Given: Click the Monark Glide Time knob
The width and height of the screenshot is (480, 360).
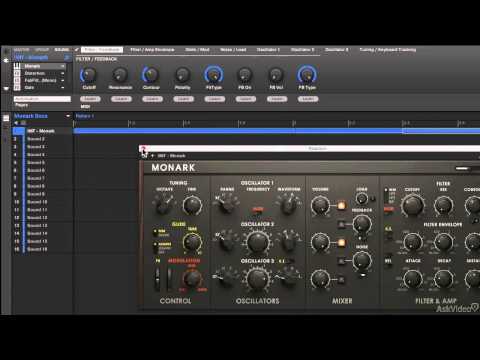Looking at the screenshot, I should 192,242.
